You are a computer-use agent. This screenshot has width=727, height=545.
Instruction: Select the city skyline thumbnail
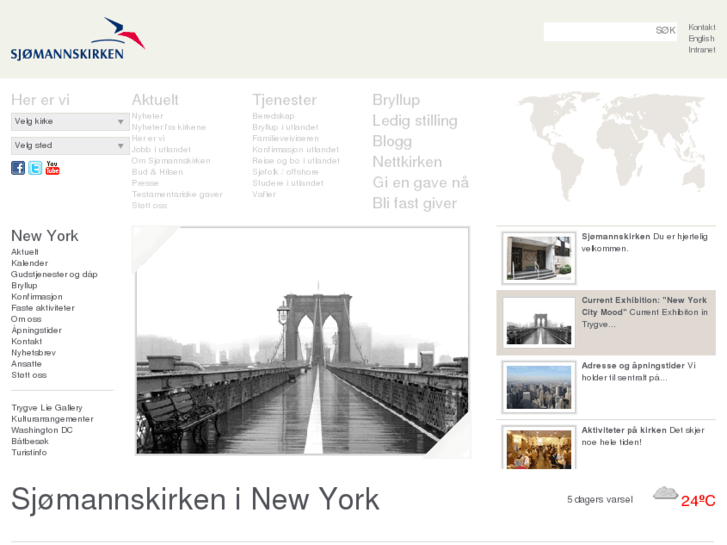point(539,387)
